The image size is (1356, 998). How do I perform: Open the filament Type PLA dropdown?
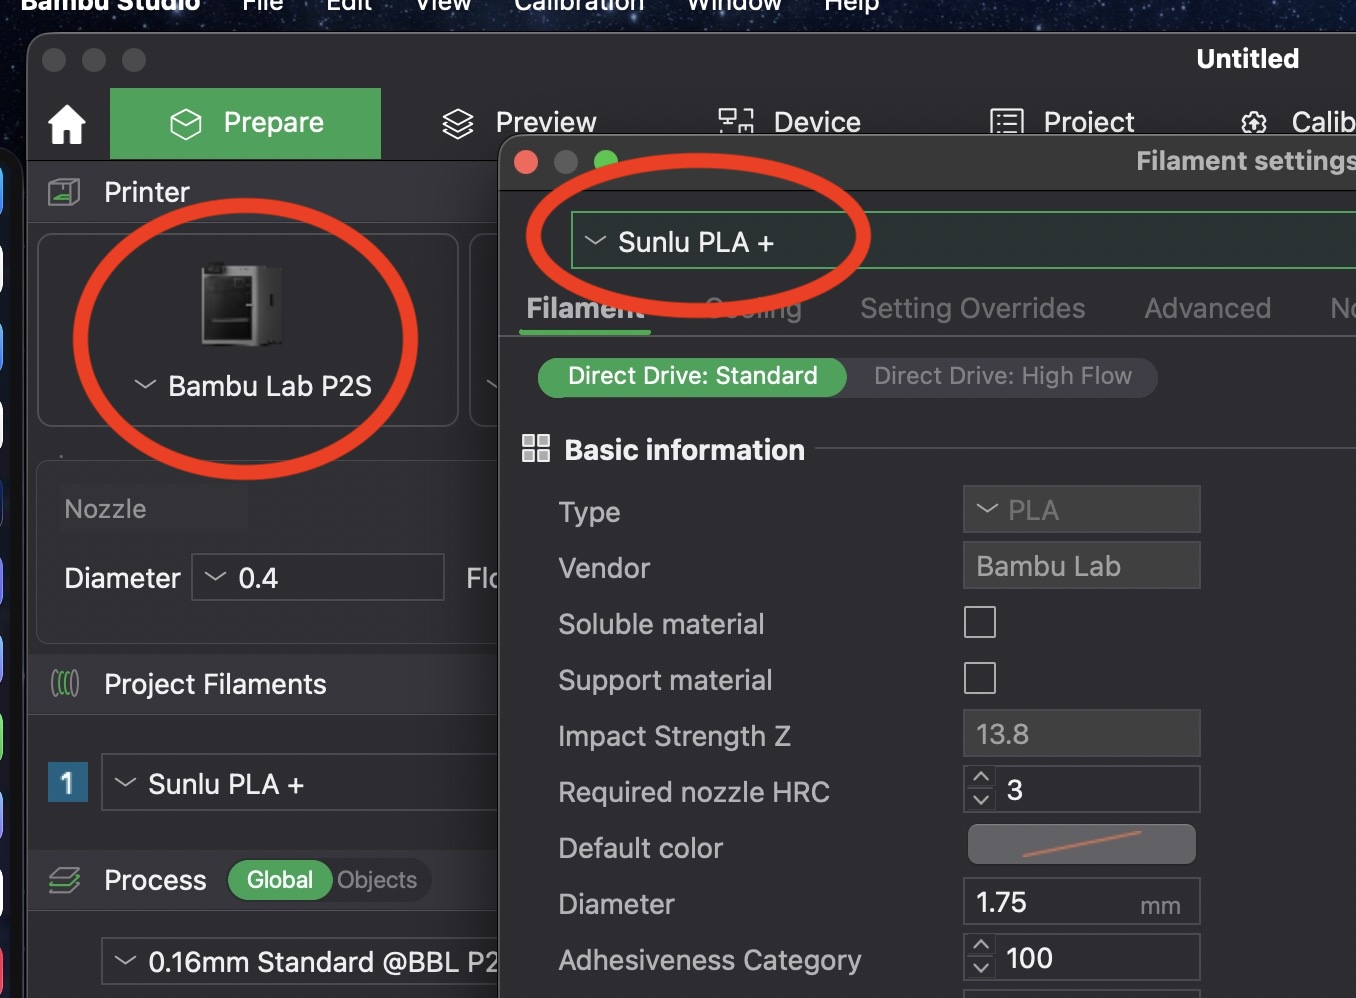coord(1082,510)
